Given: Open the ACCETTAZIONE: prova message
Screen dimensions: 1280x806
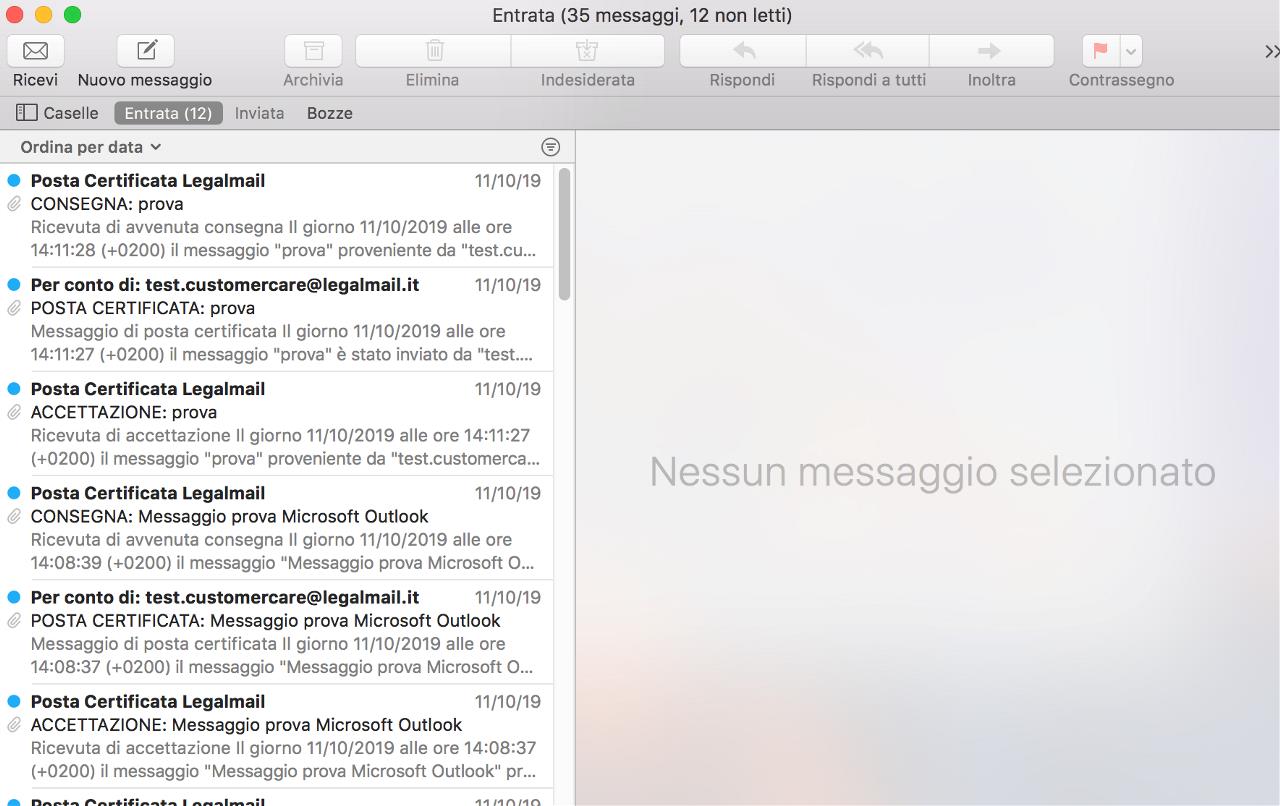Looking at the screenshot, I should [x=280, y=423].
